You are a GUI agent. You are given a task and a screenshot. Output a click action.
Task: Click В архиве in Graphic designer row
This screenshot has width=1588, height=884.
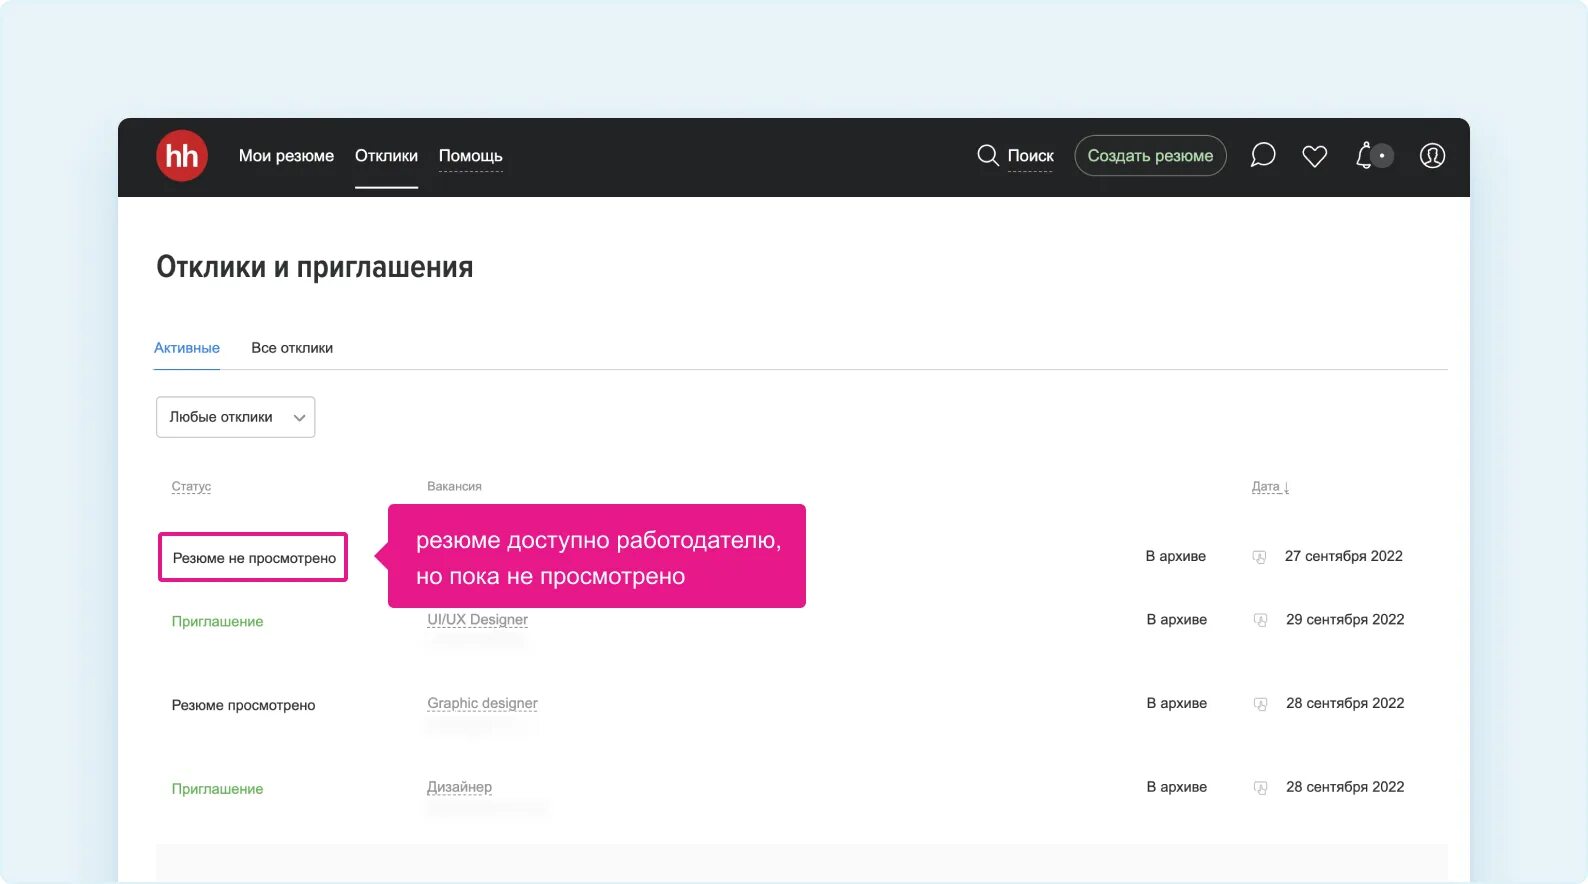1177,704
